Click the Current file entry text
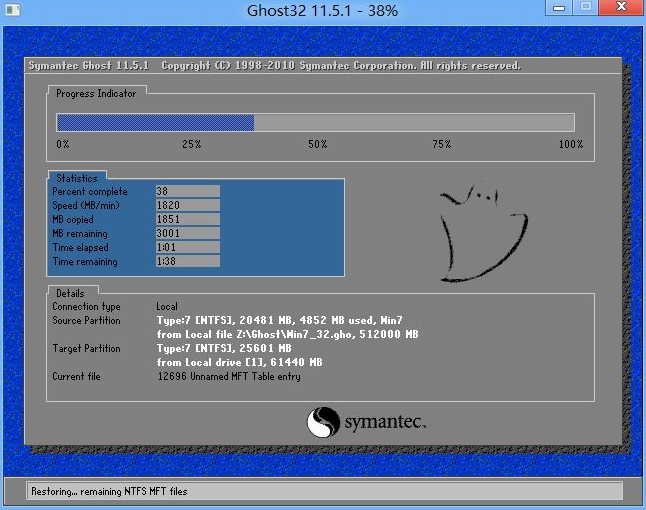This screenshot has width=646, height=510. (229, 377)
